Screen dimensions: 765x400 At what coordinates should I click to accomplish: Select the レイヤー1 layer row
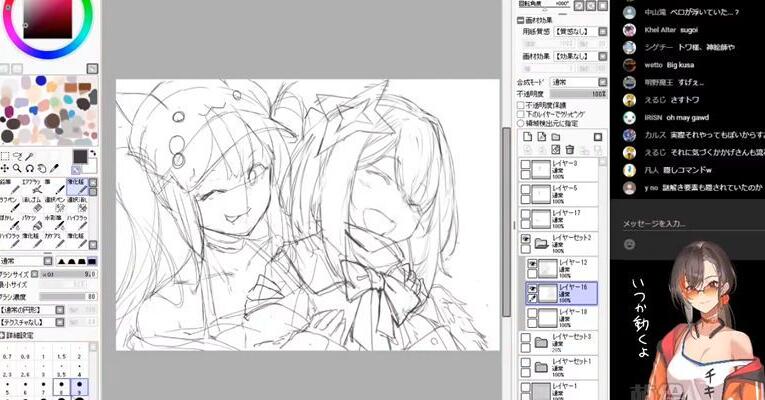(559, 390)
